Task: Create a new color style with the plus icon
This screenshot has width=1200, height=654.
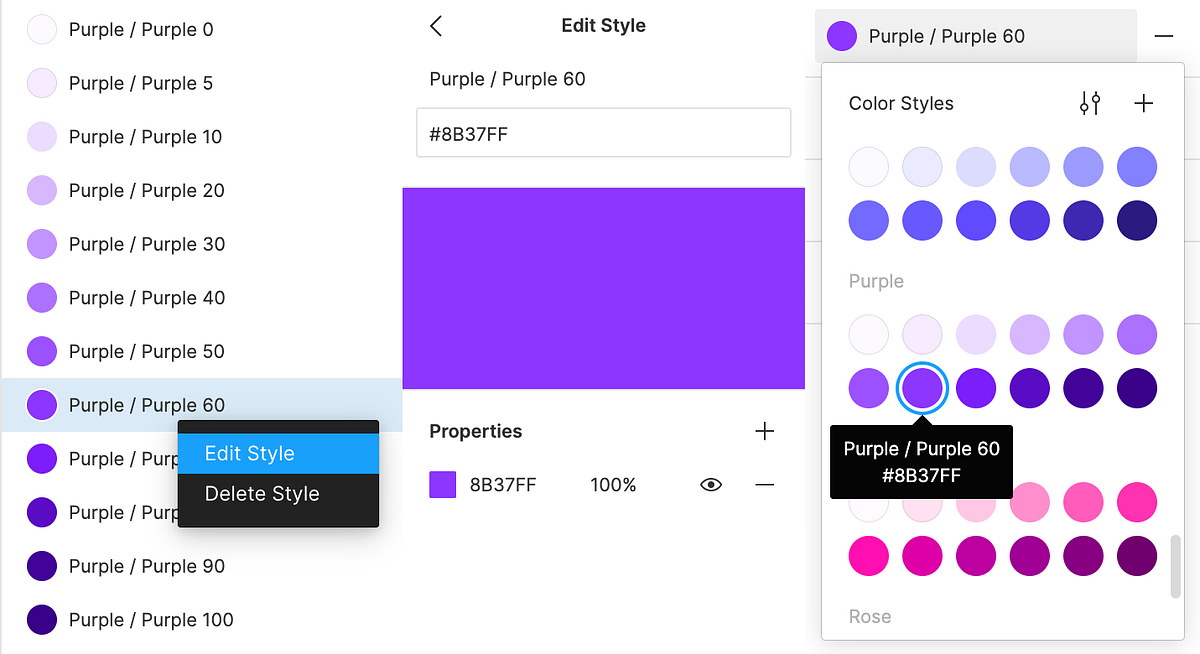Action: [x=1143, y=102]
